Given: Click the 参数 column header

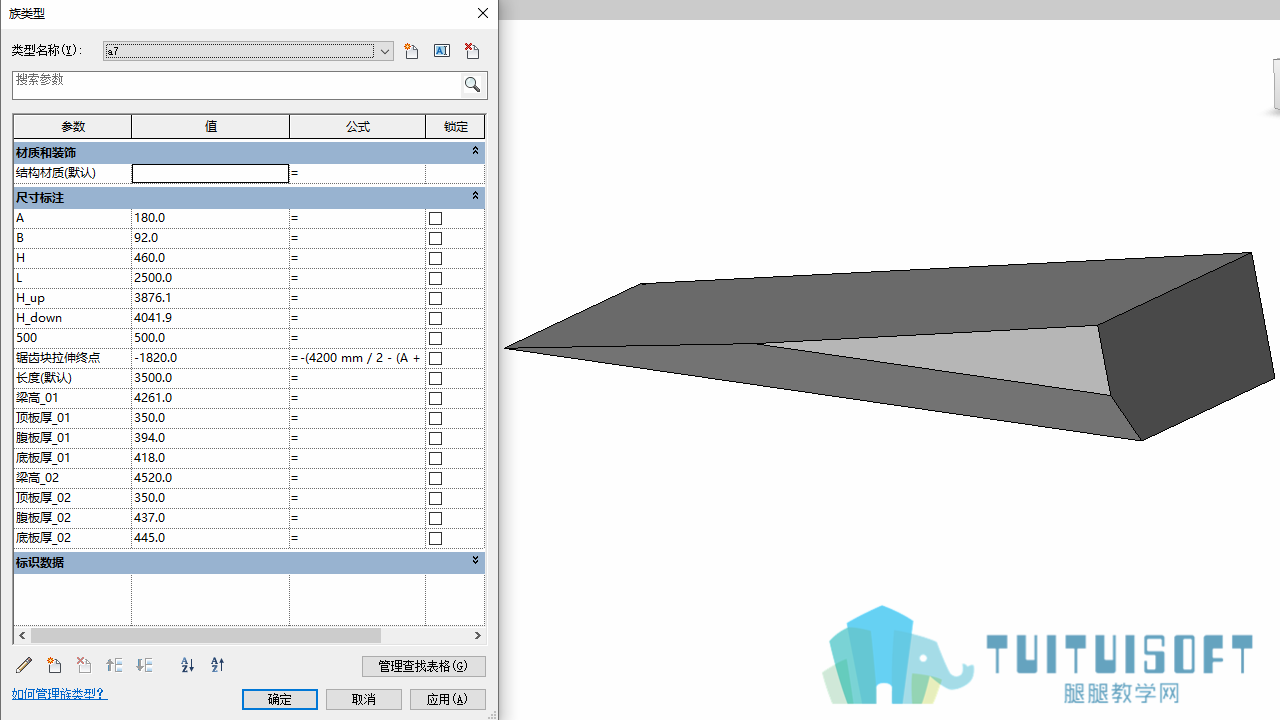Looking at the screenshot, I should click(73, 126).
